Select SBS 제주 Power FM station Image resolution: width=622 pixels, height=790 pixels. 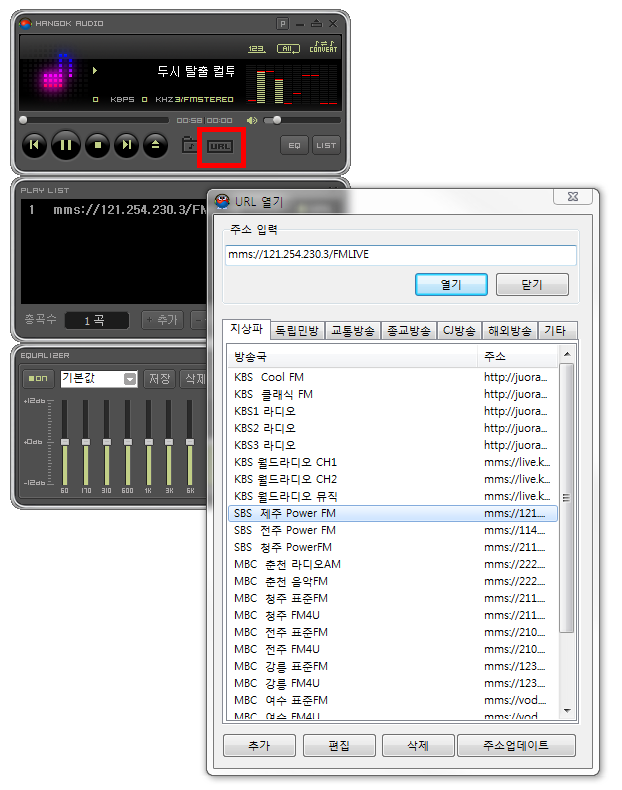coord(393,513)
